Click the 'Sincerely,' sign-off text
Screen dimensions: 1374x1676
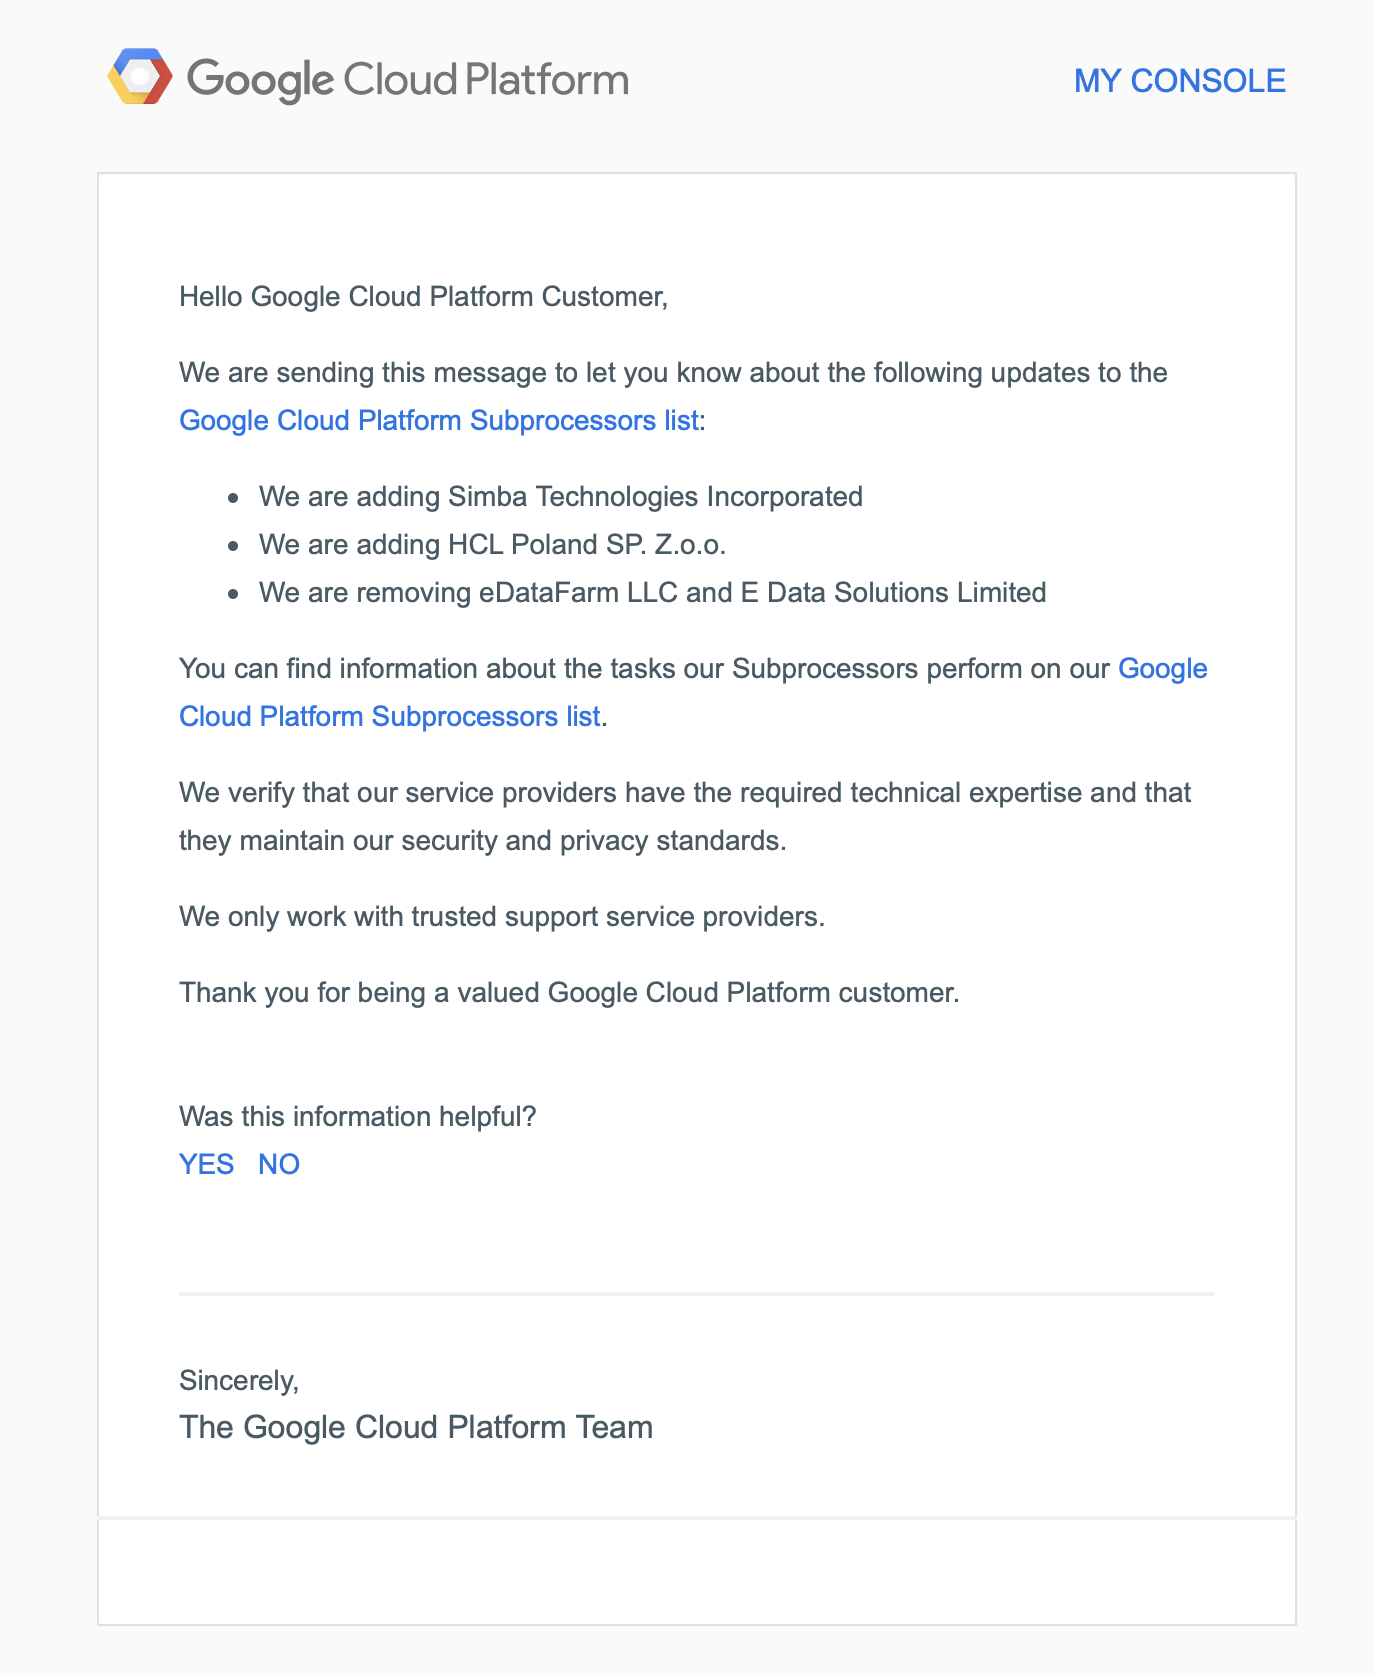pos(239,1381)
